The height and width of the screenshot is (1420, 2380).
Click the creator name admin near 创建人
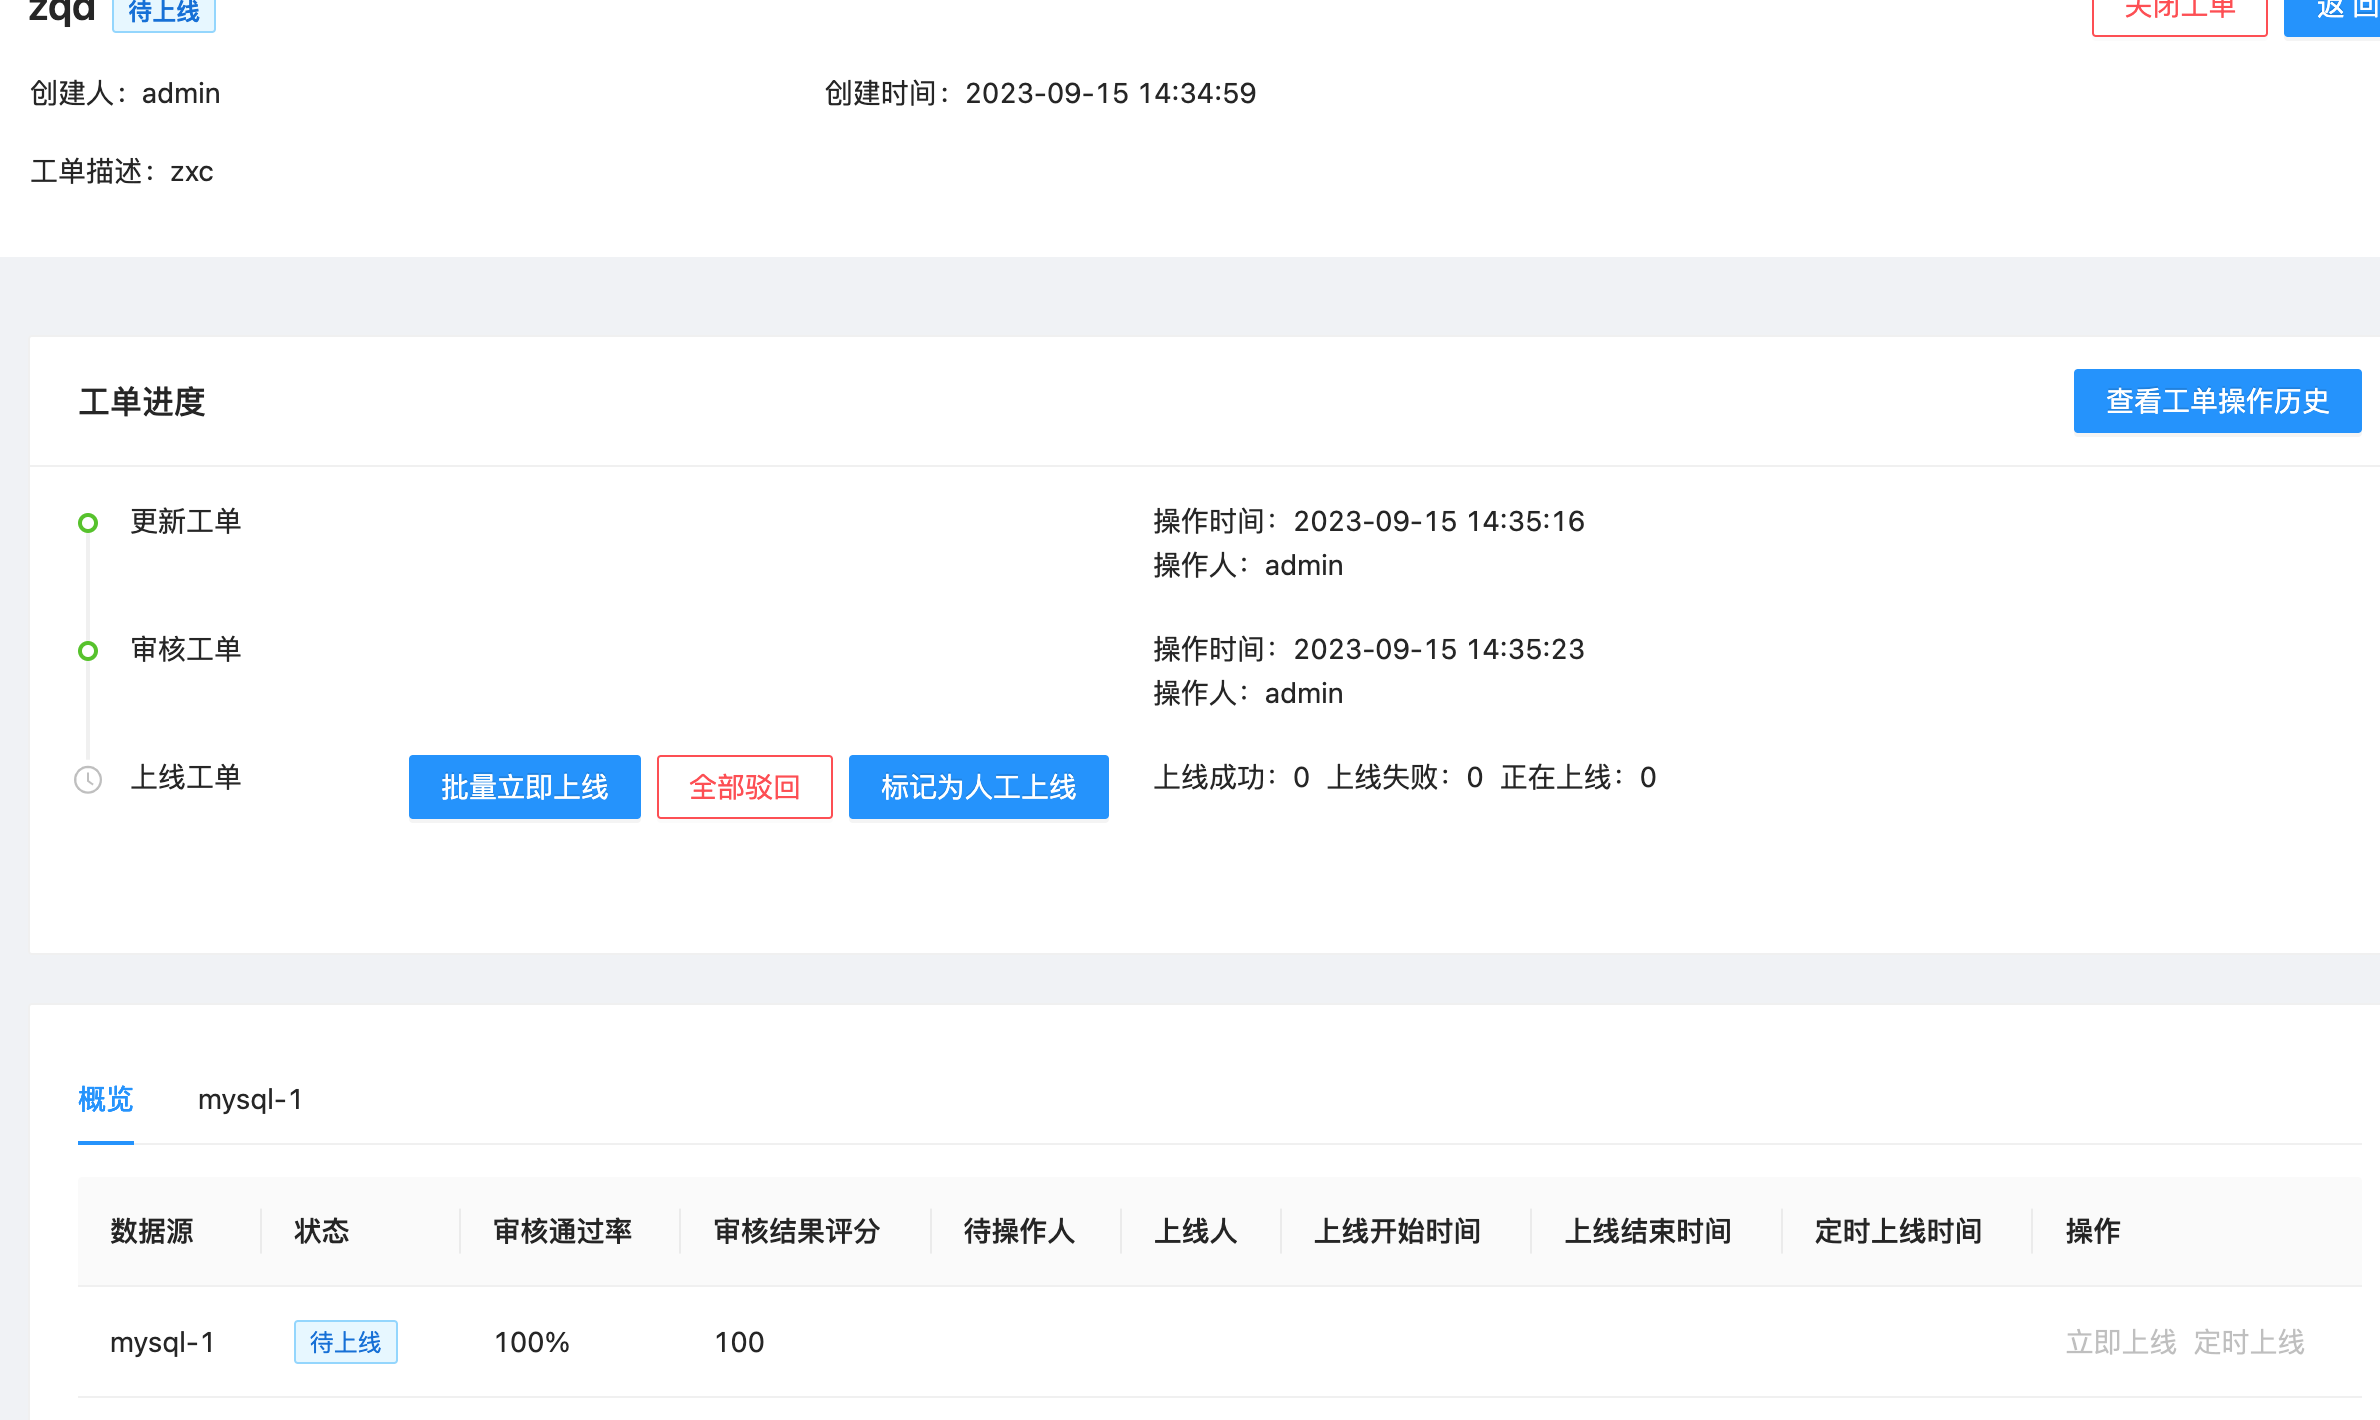tap(180, 93)
